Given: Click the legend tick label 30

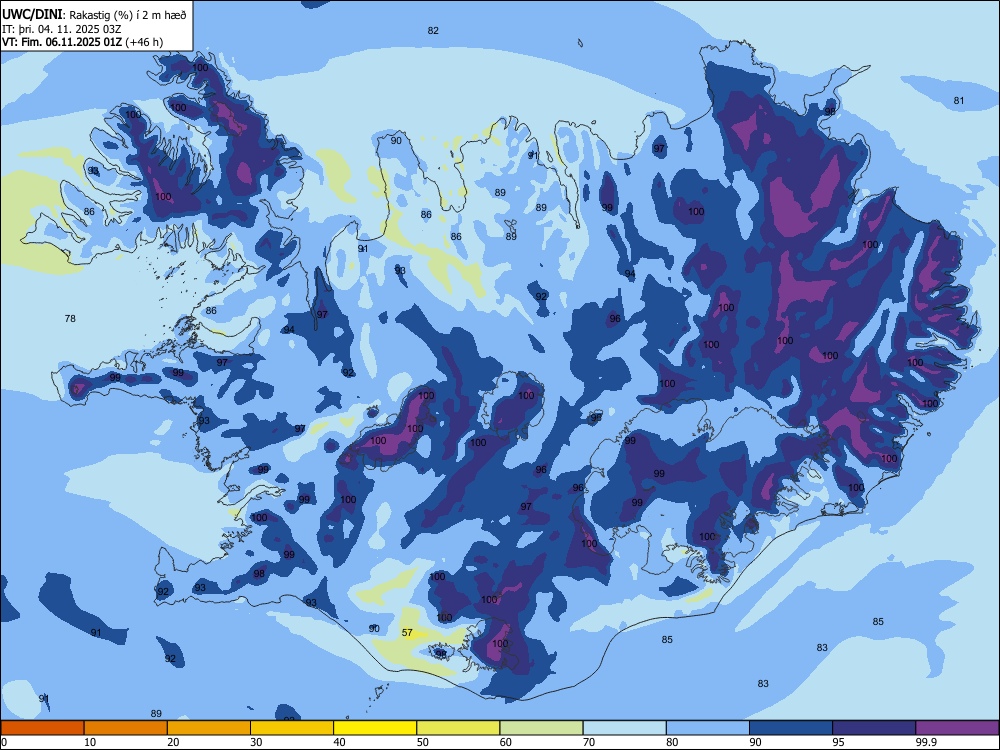Looking at the screenshot, I should point(256,742).
